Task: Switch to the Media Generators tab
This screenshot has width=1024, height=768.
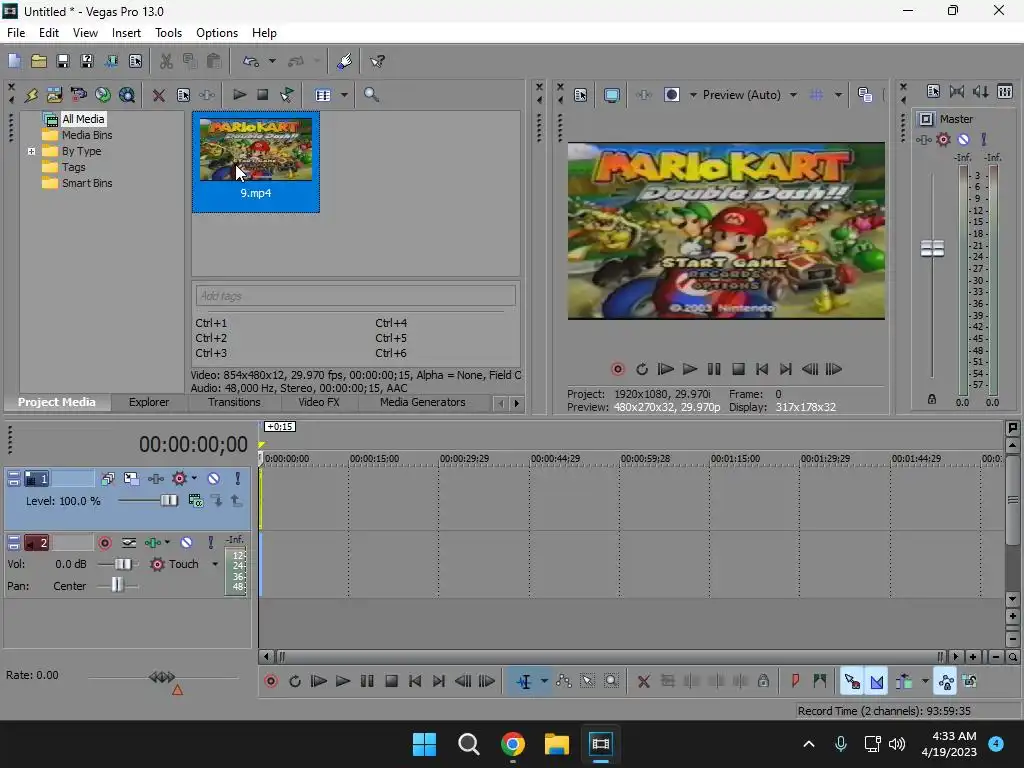Action: point(423,402)
